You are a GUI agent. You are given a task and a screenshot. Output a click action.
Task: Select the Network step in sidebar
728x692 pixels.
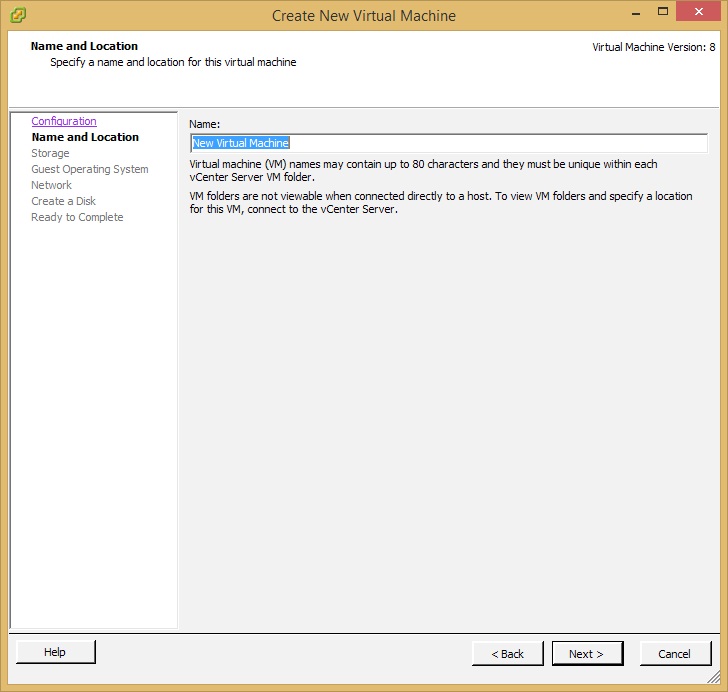[51, 185]
